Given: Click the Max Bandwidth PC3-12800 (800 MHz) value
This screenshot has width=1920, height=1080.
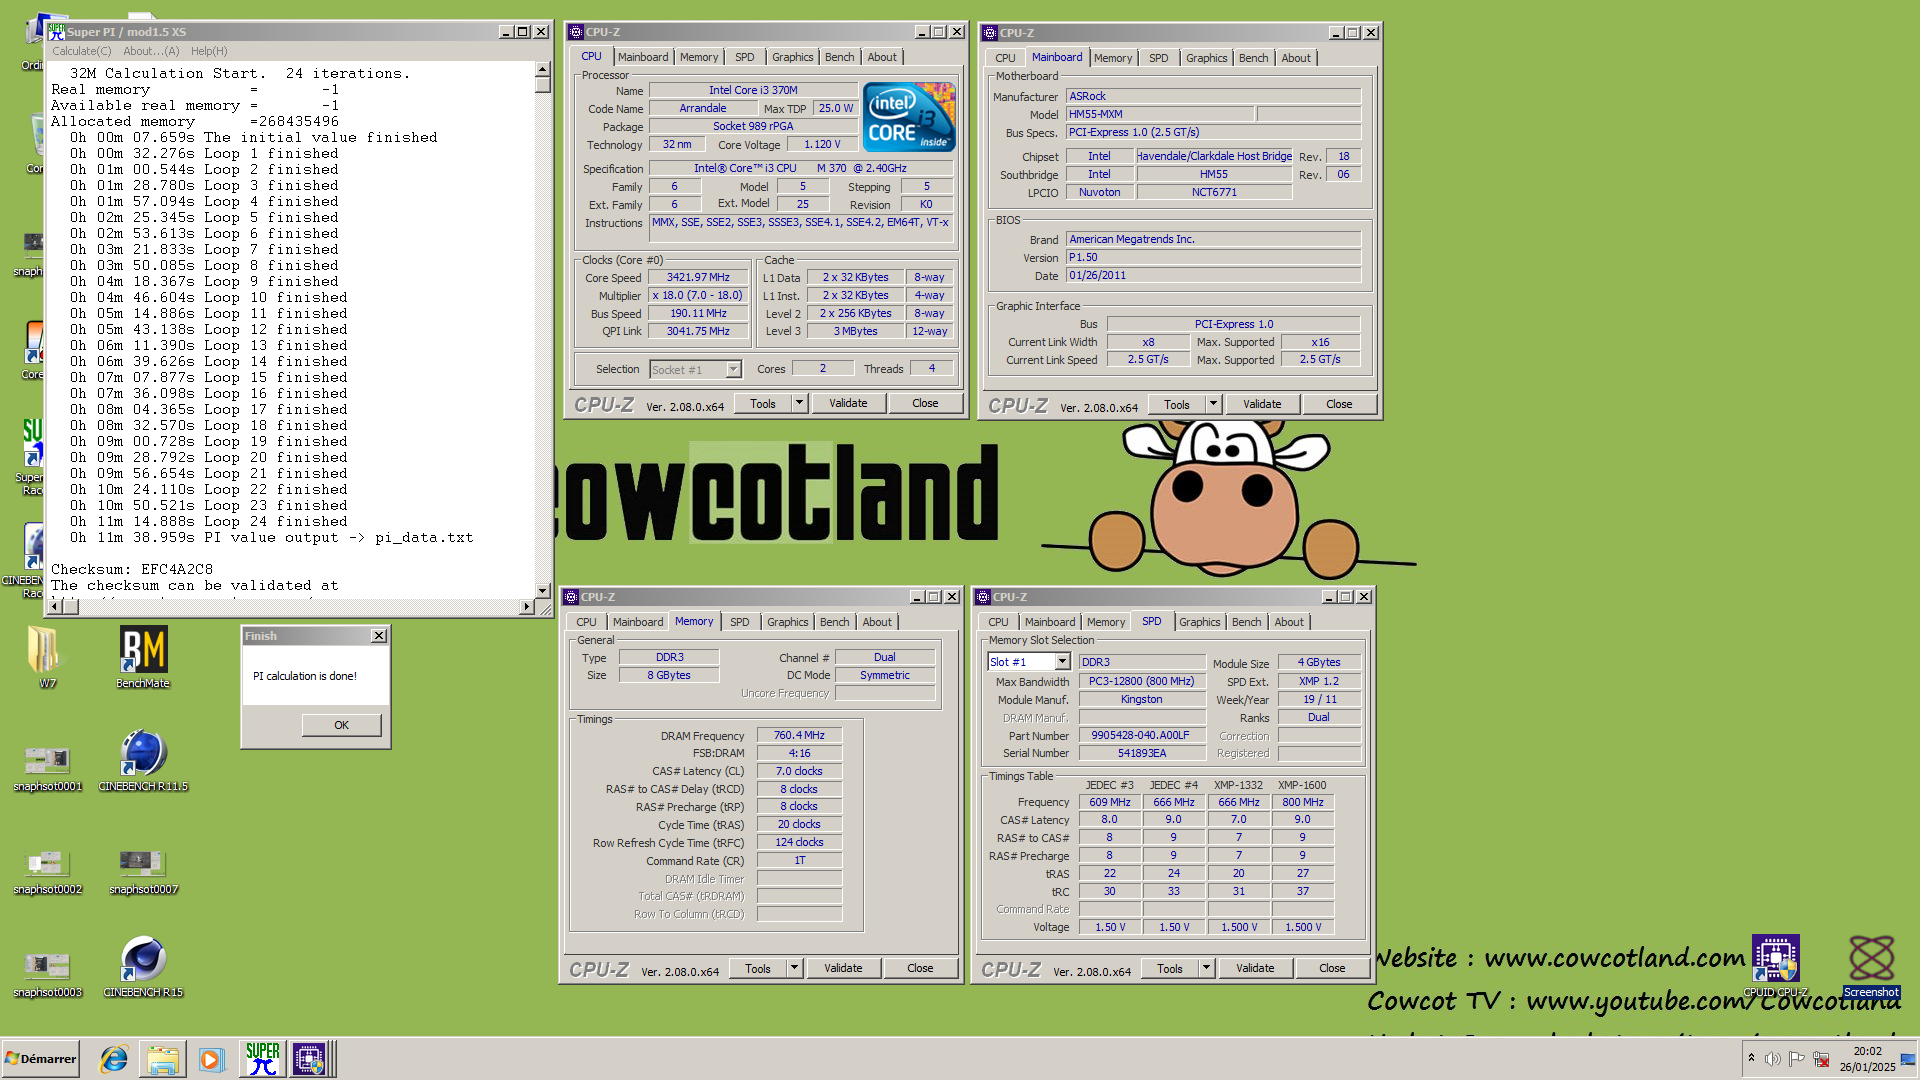Looking at the screenshot, I should [1141, 681].
